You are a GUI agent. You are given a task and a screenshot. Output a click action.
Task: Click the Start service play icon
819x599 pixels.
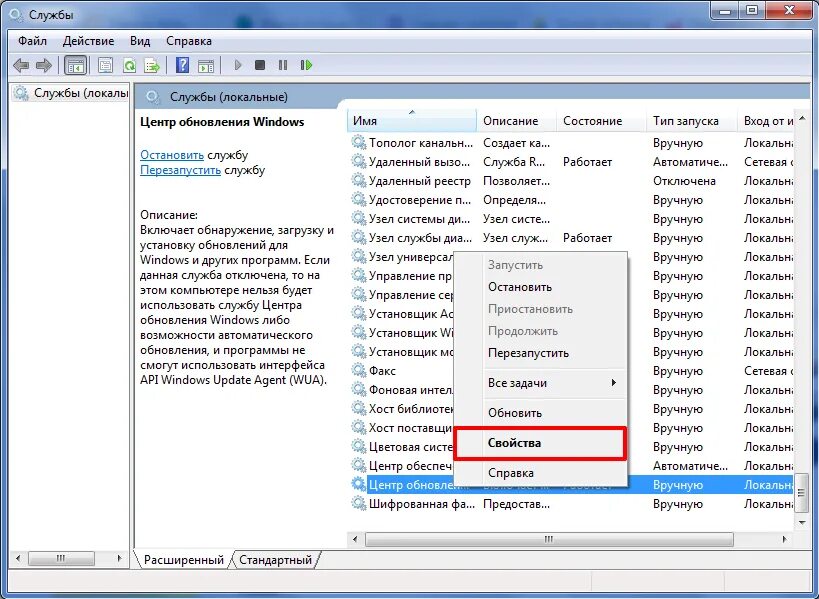[238, 65]
